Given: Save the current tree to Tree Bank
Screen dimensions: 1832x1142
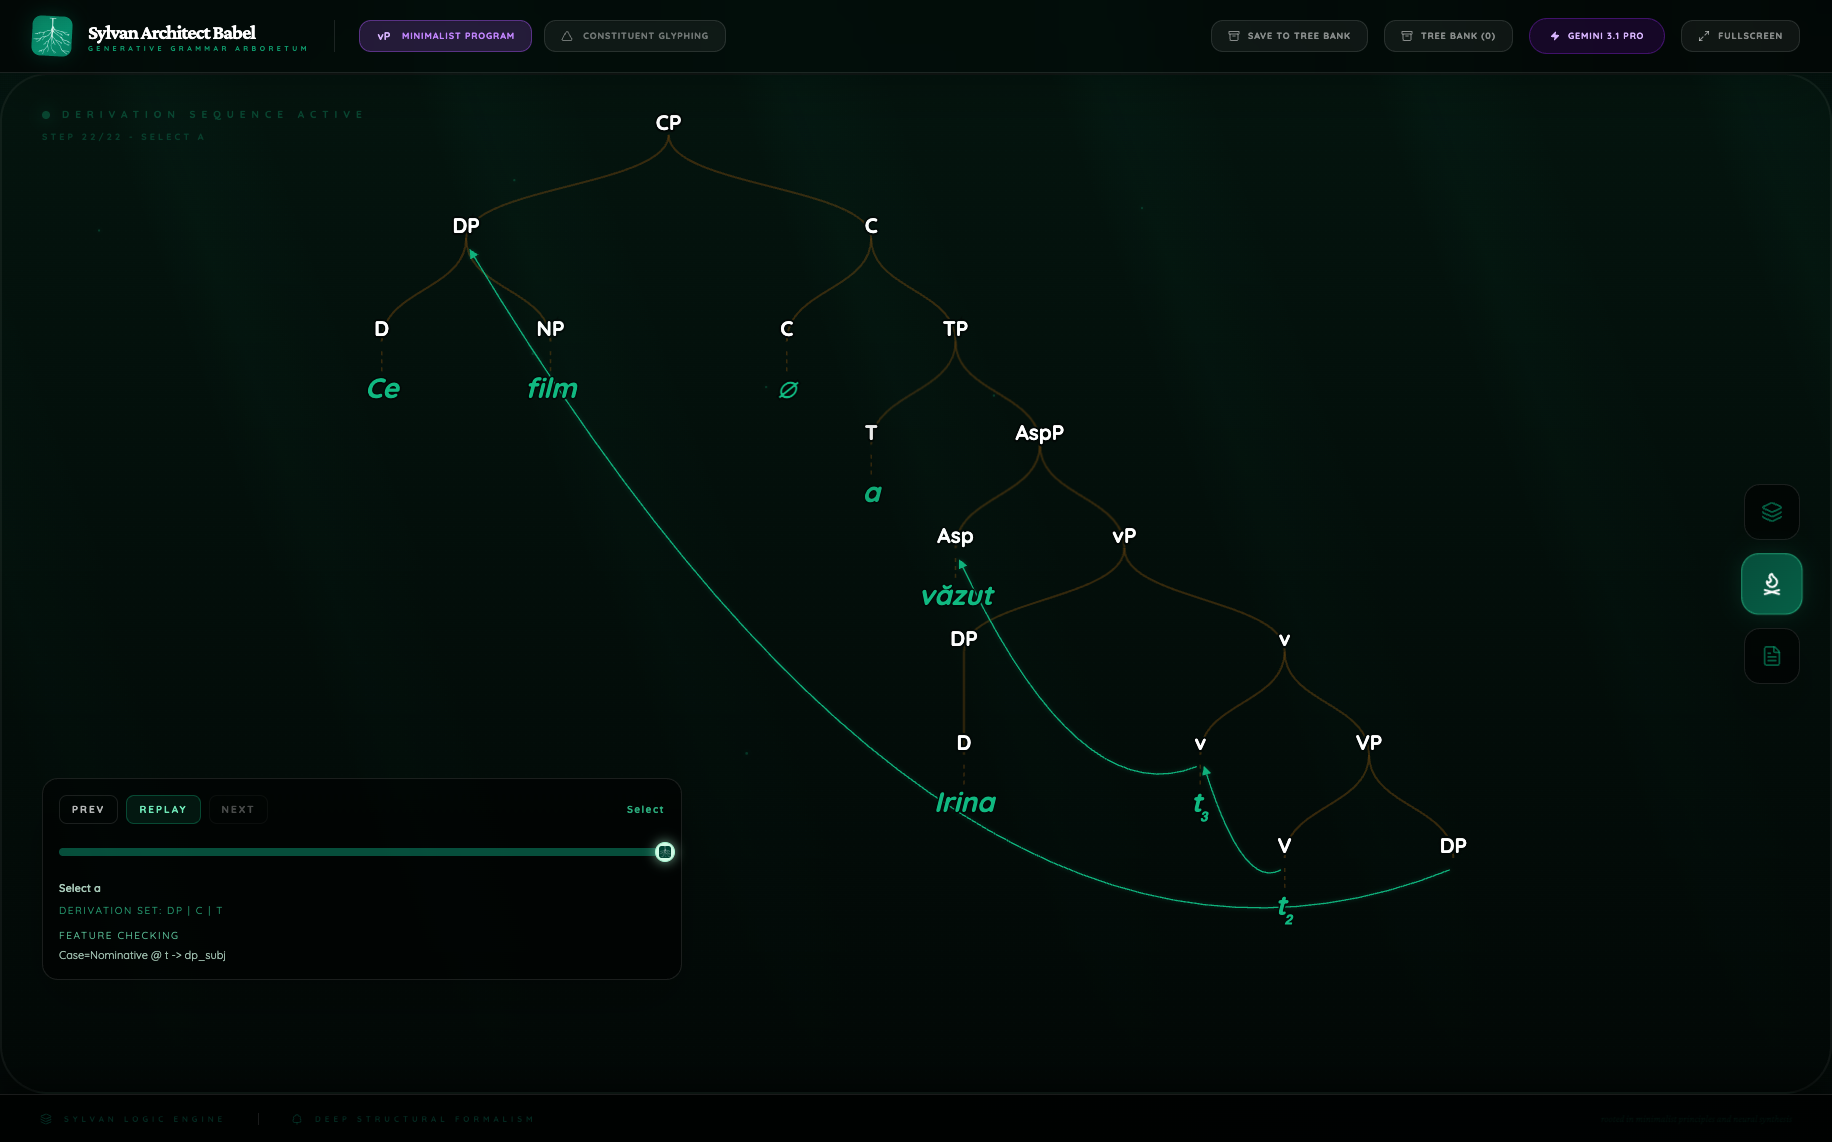Looking at the screenshot, I should tap(1288, 36).
